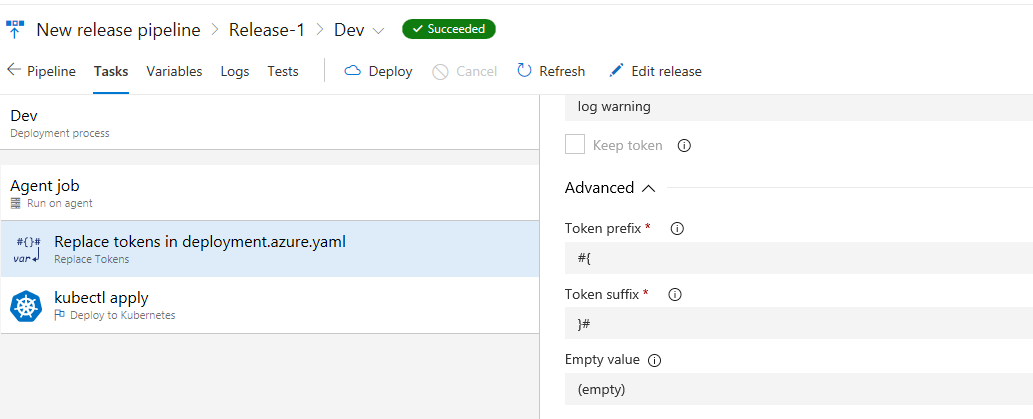Screen dimensions: 1033x419
Task: Select the kubectl apply task
Action: 270,305
